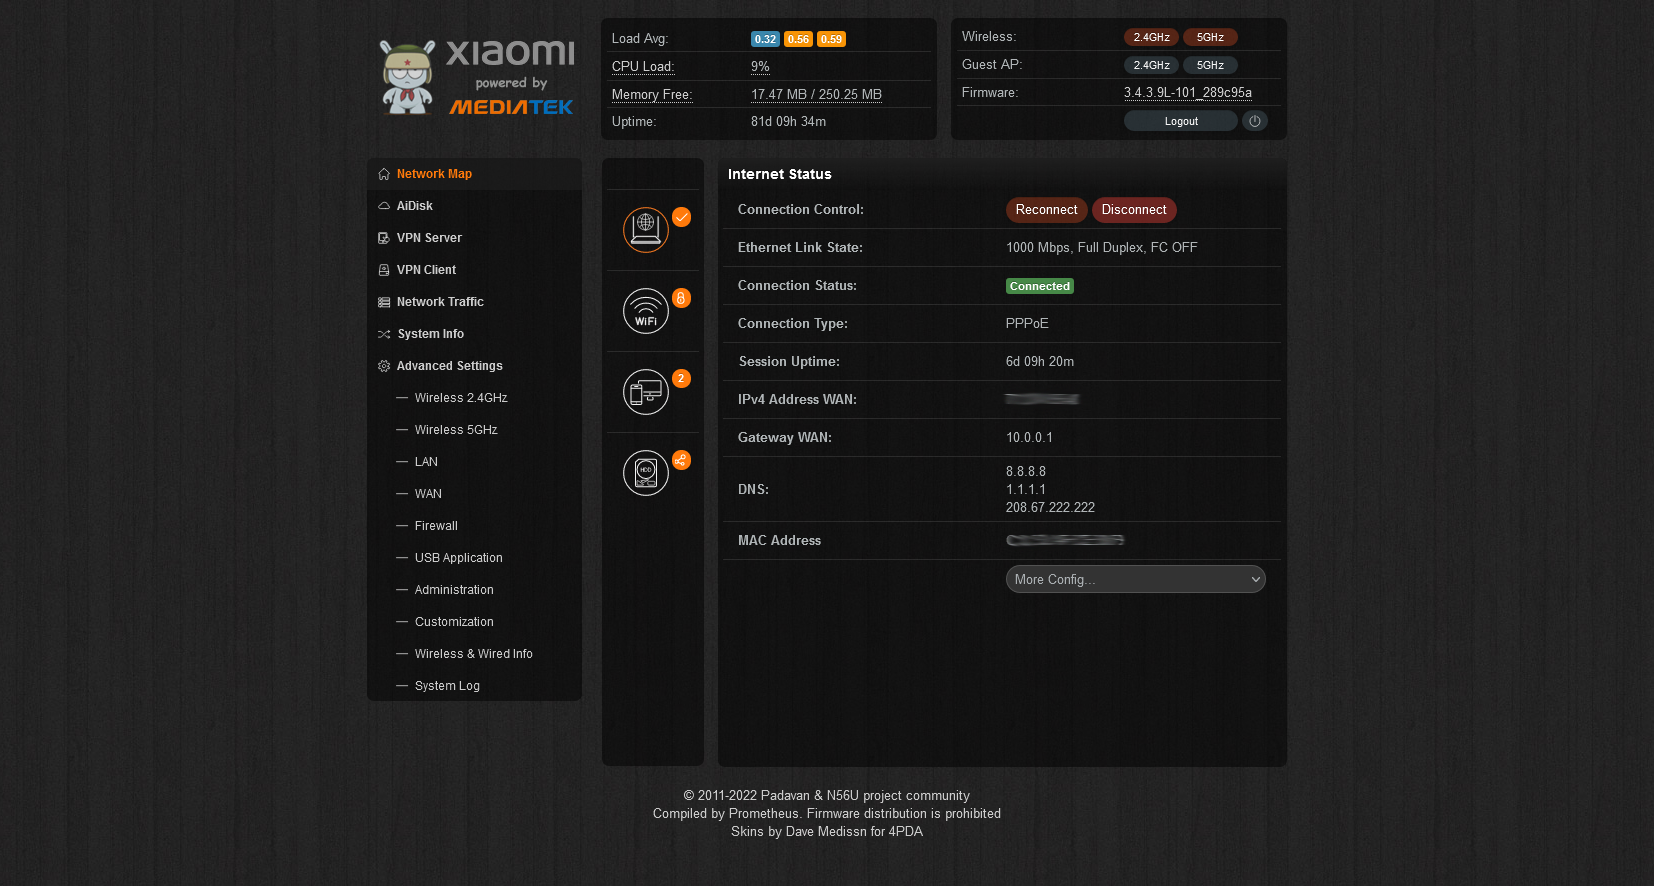1654x886 pixels.
Task: Toggle the Wireless 5GHz radio button
Action: 1210,37
